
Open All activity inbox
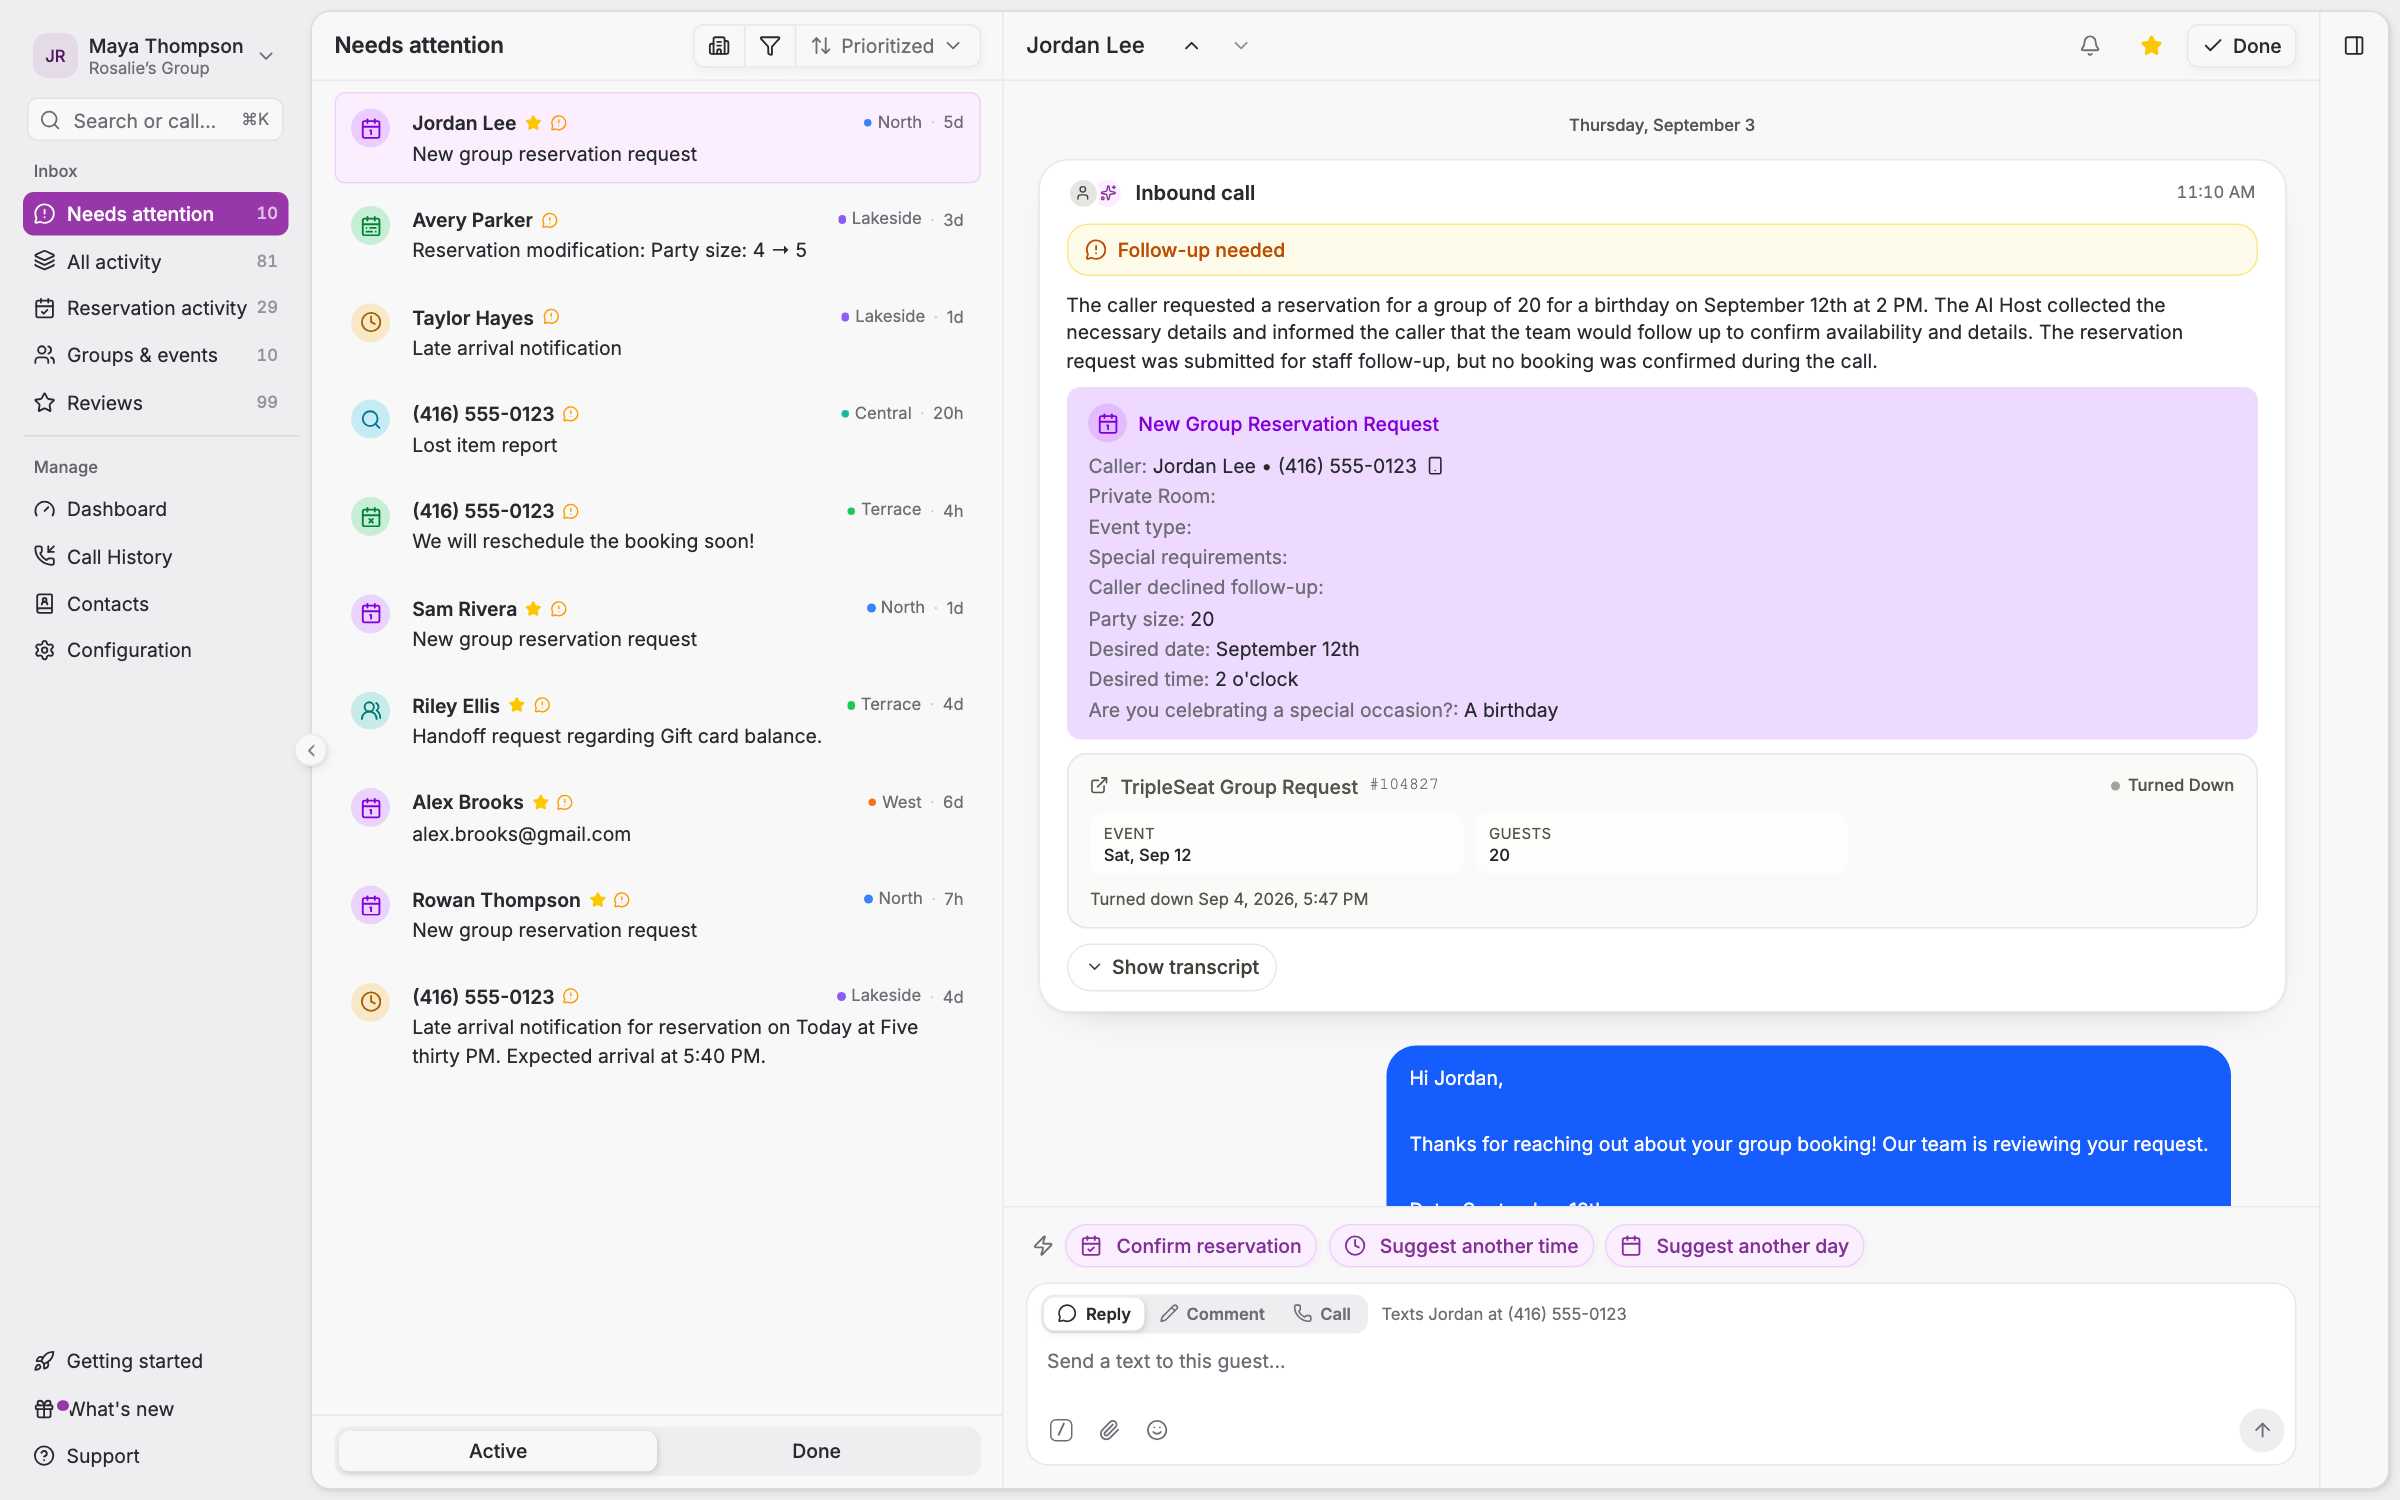point(156,262)
